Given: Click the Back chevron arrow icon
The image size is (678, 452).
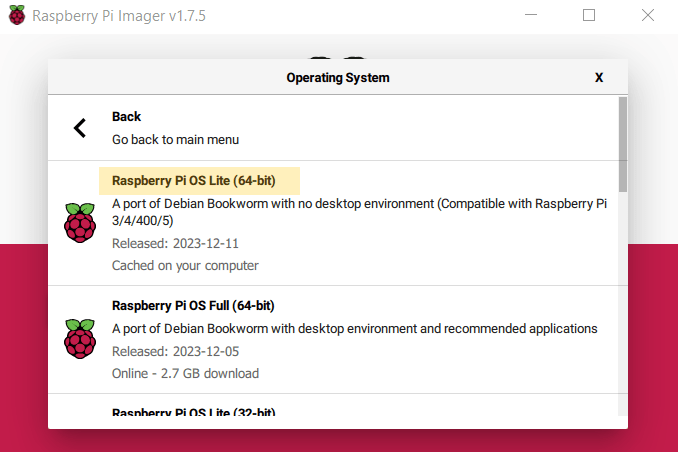Looking at the screenshot, I should tap(80, 128).
